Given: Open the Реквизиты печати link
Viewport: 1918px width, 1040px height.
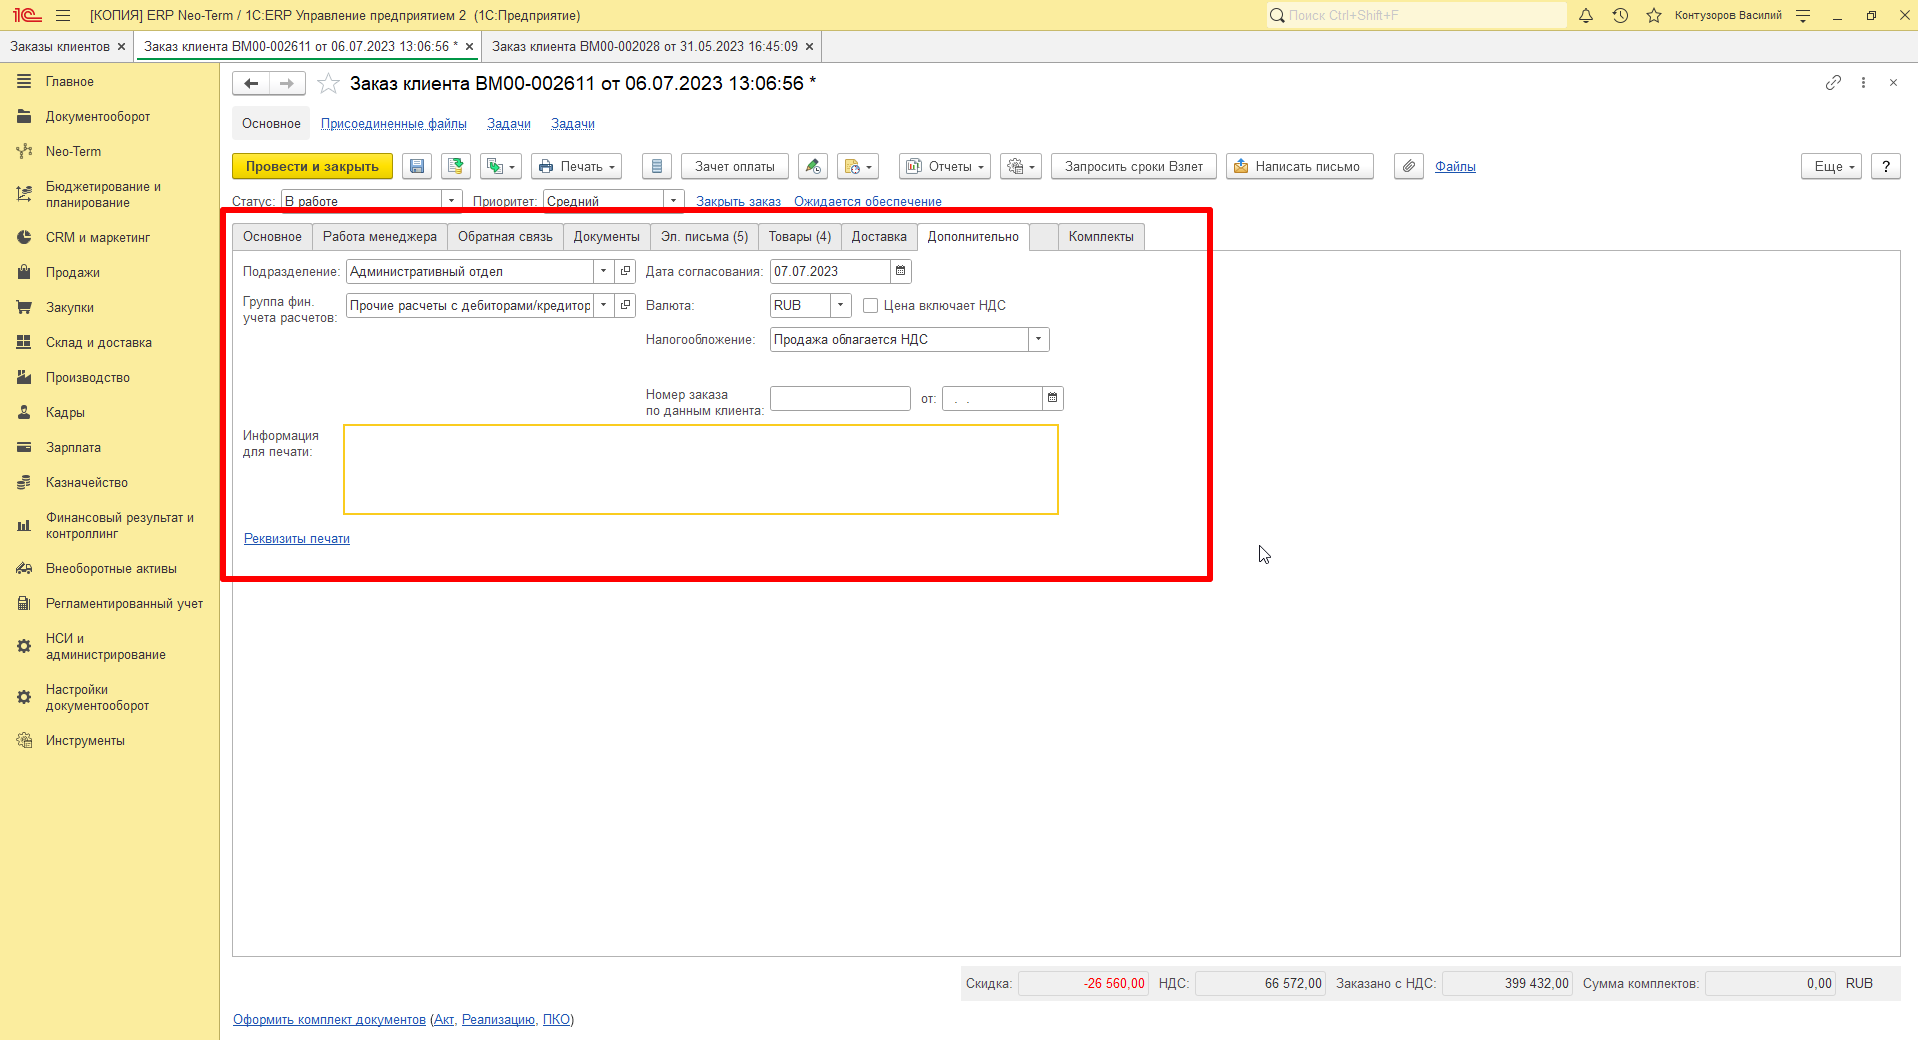Looking at the screenshot, I should tap(297, 539).
